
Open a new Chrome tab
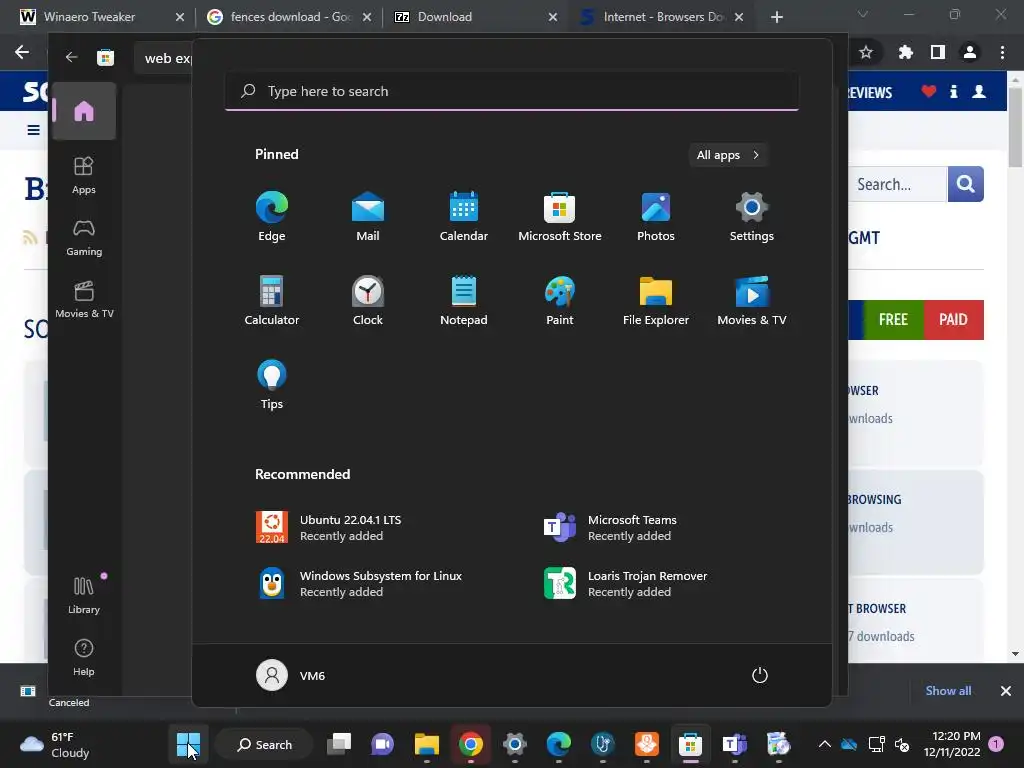[x=776, y=17]
